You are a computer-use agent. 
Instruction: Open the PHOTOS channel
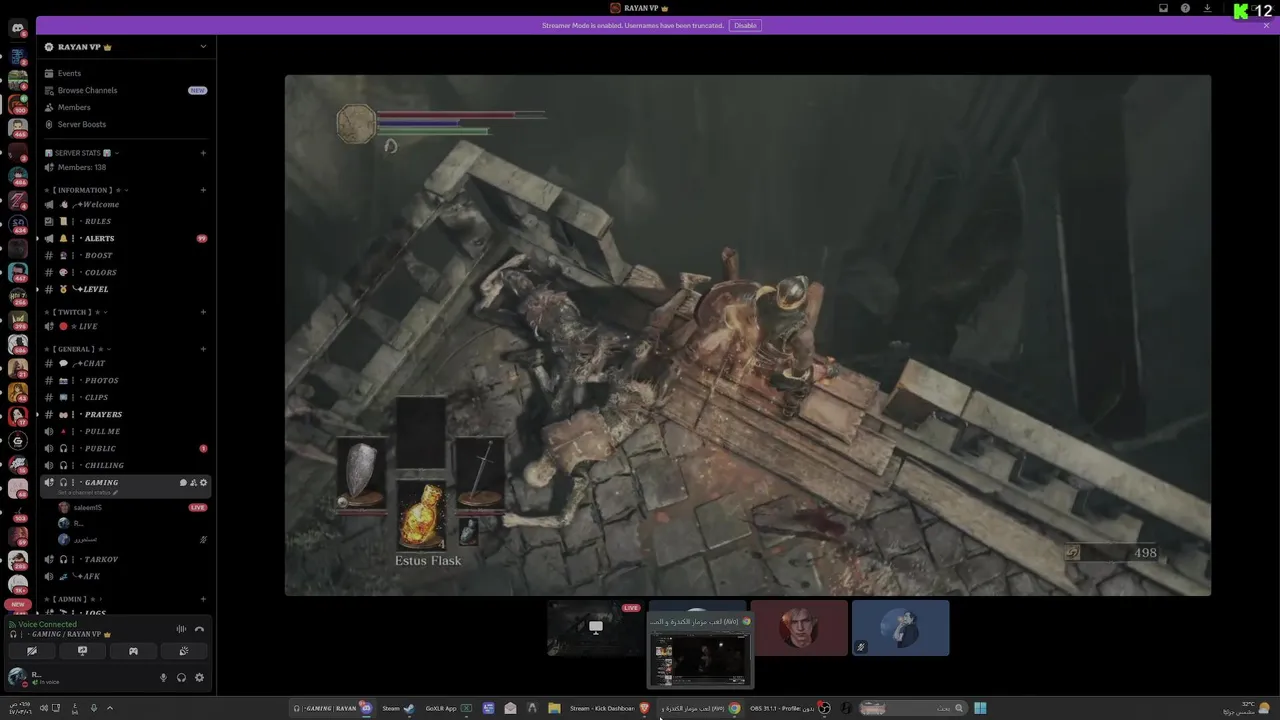point(125,380)
